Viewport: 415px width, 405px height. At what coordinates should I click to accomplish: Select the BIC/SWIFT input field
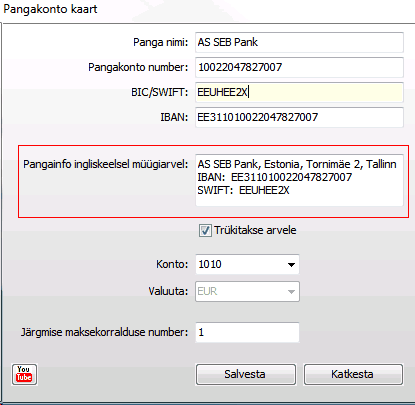click(299, 92)
